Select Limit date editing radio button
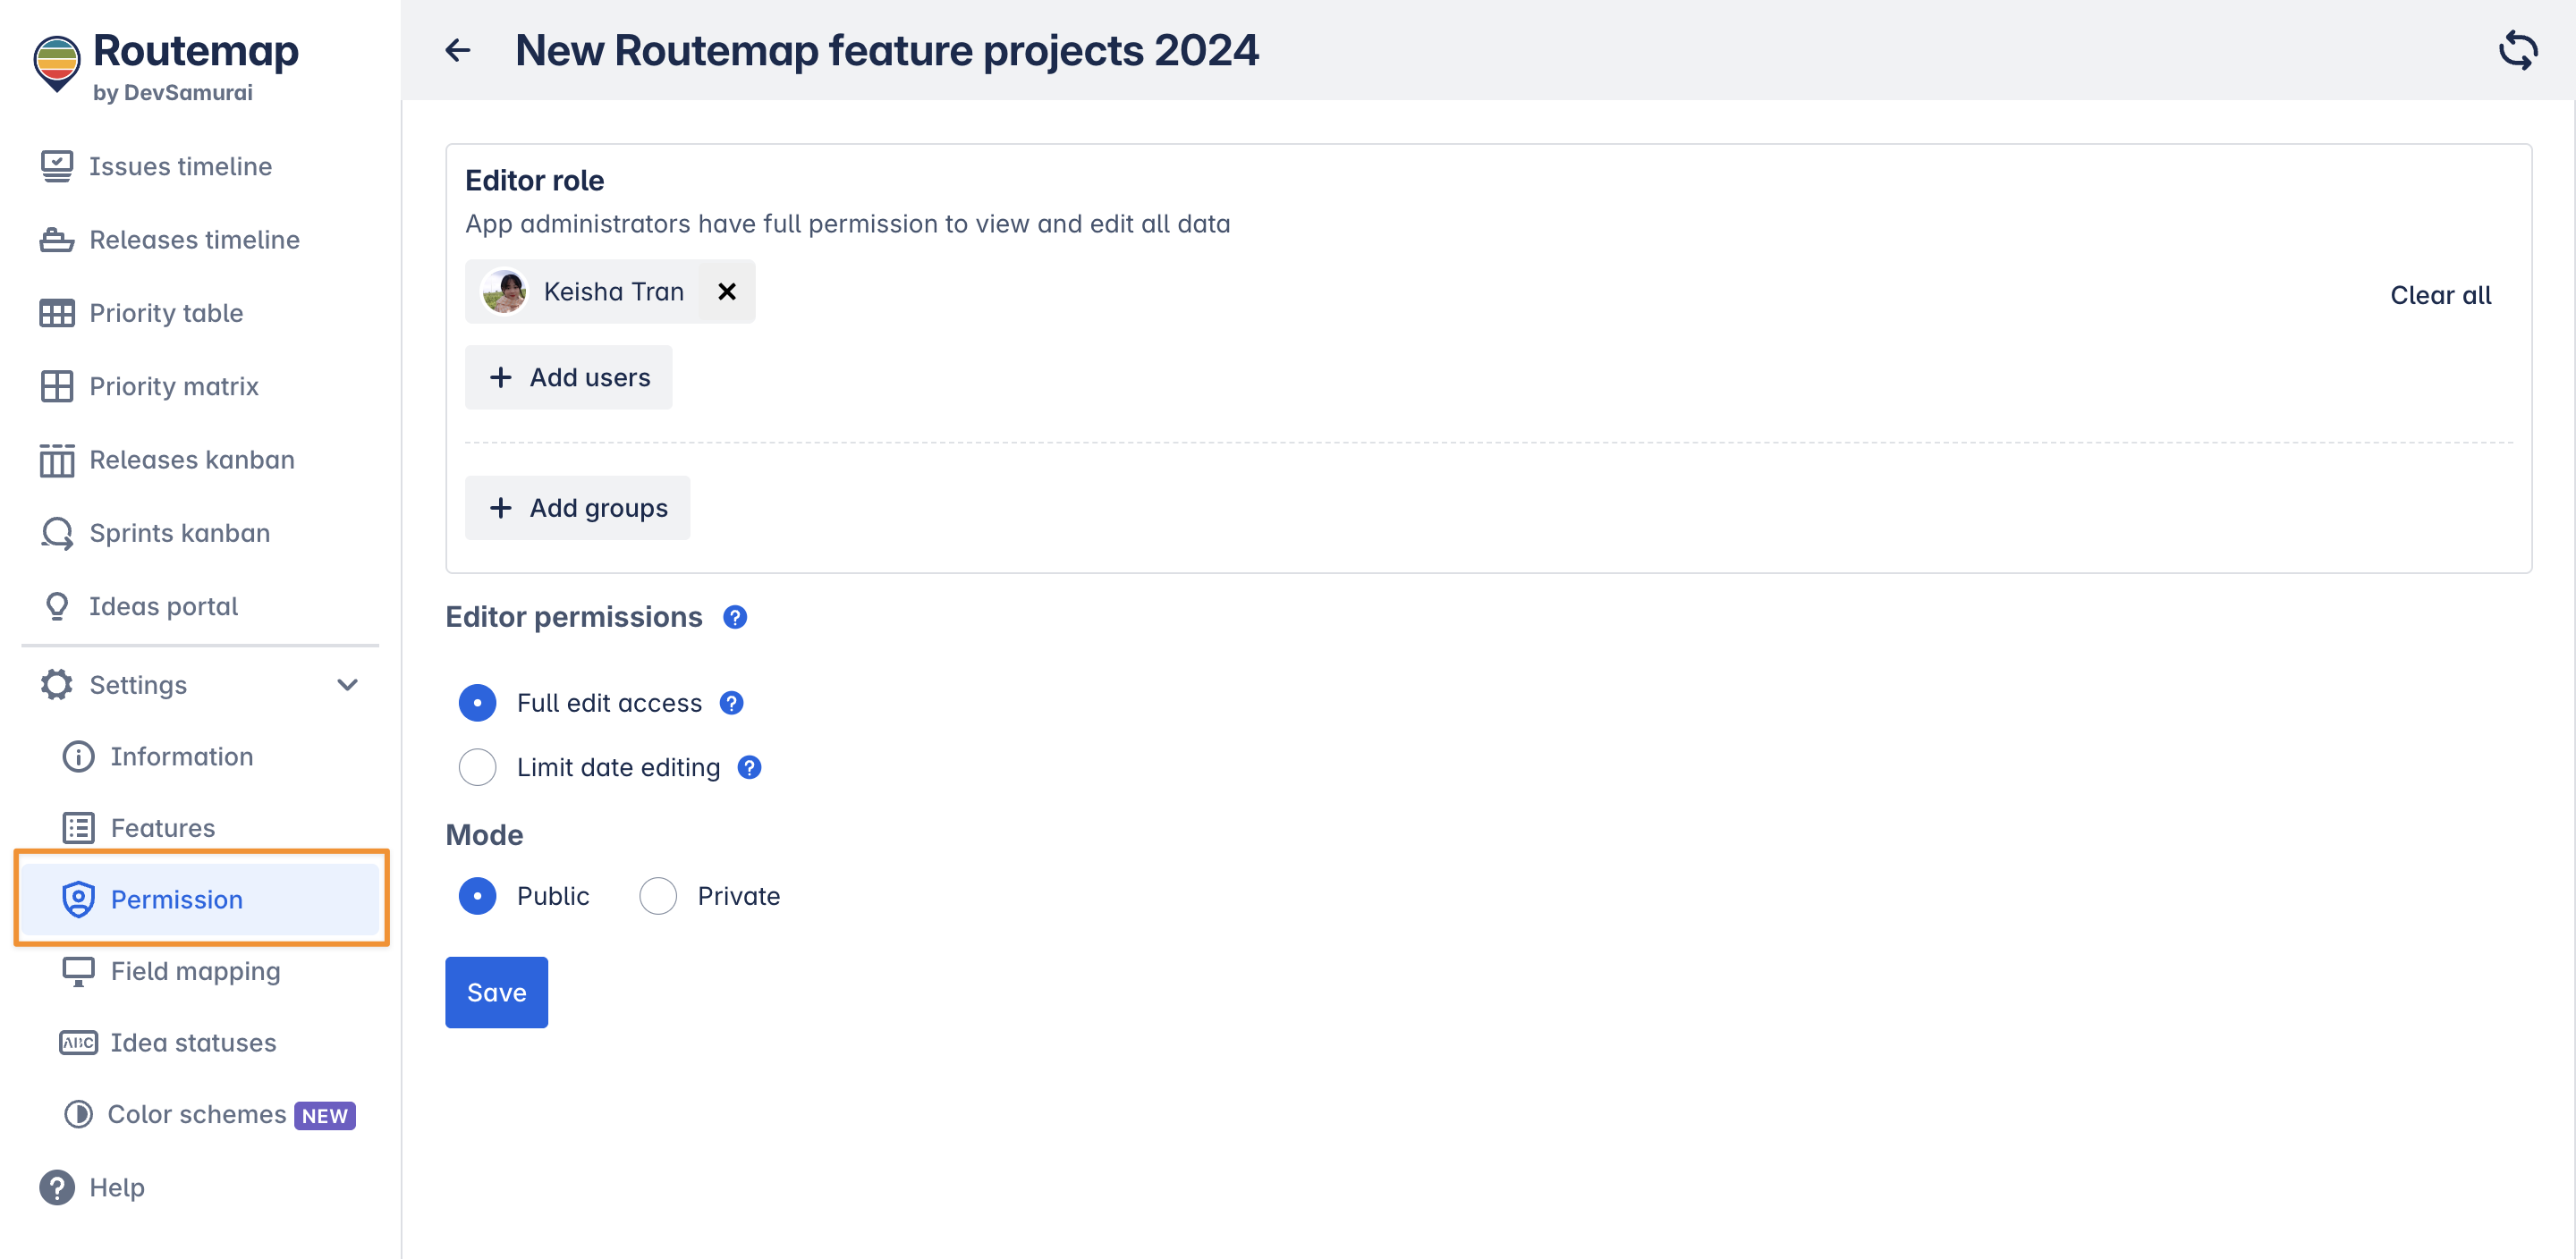The width and height of the screenshot is (2576, 1259). pos(477,767)
